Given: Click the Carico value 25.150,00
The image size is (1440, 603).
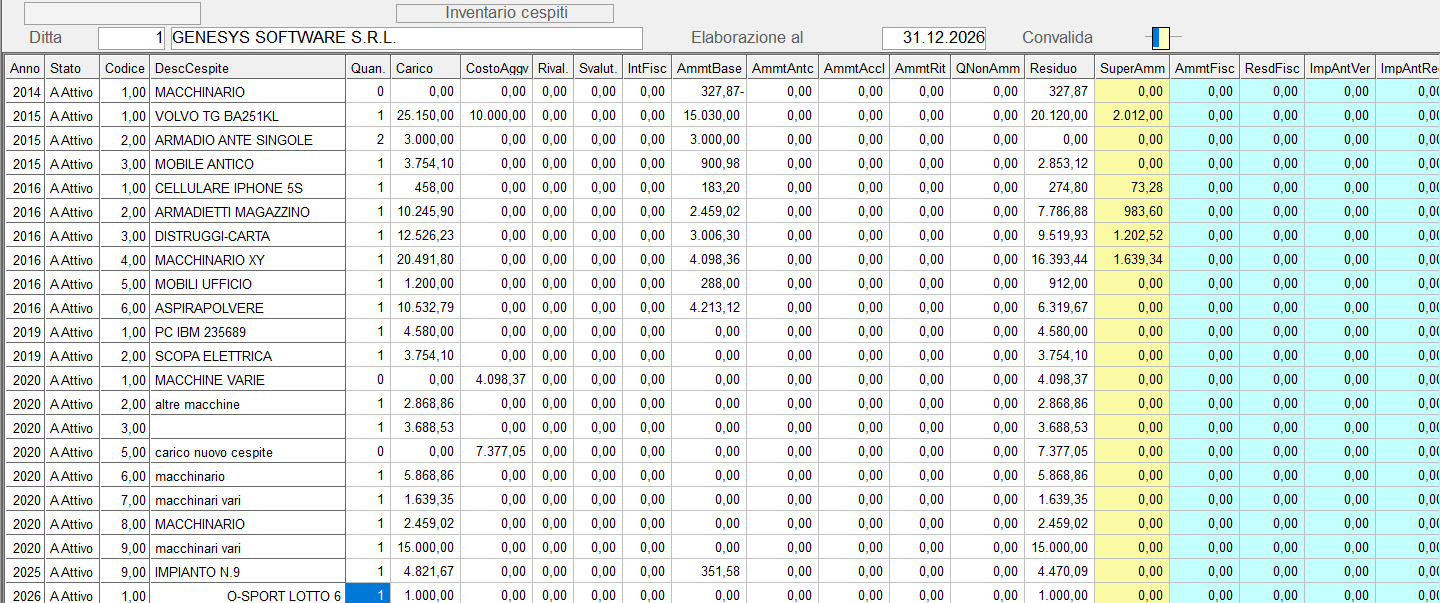Looking at the screenshot, I should coord(425,116).
